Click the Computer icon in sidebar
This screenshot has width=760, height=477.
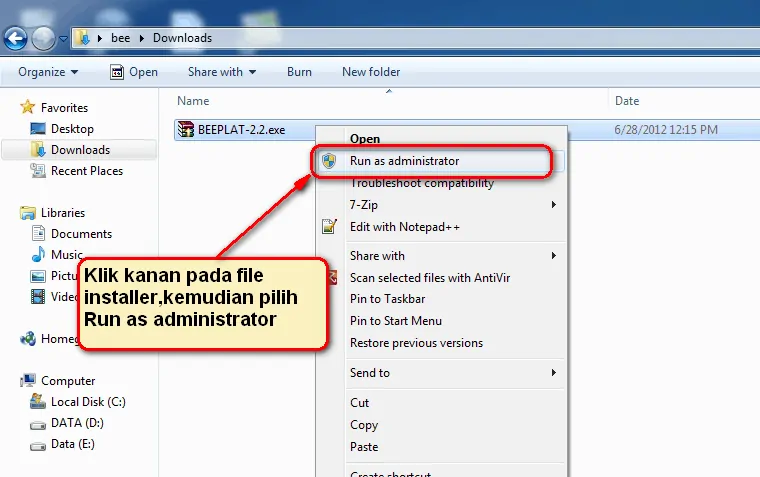pyautogui.click(x=28, y=381)
